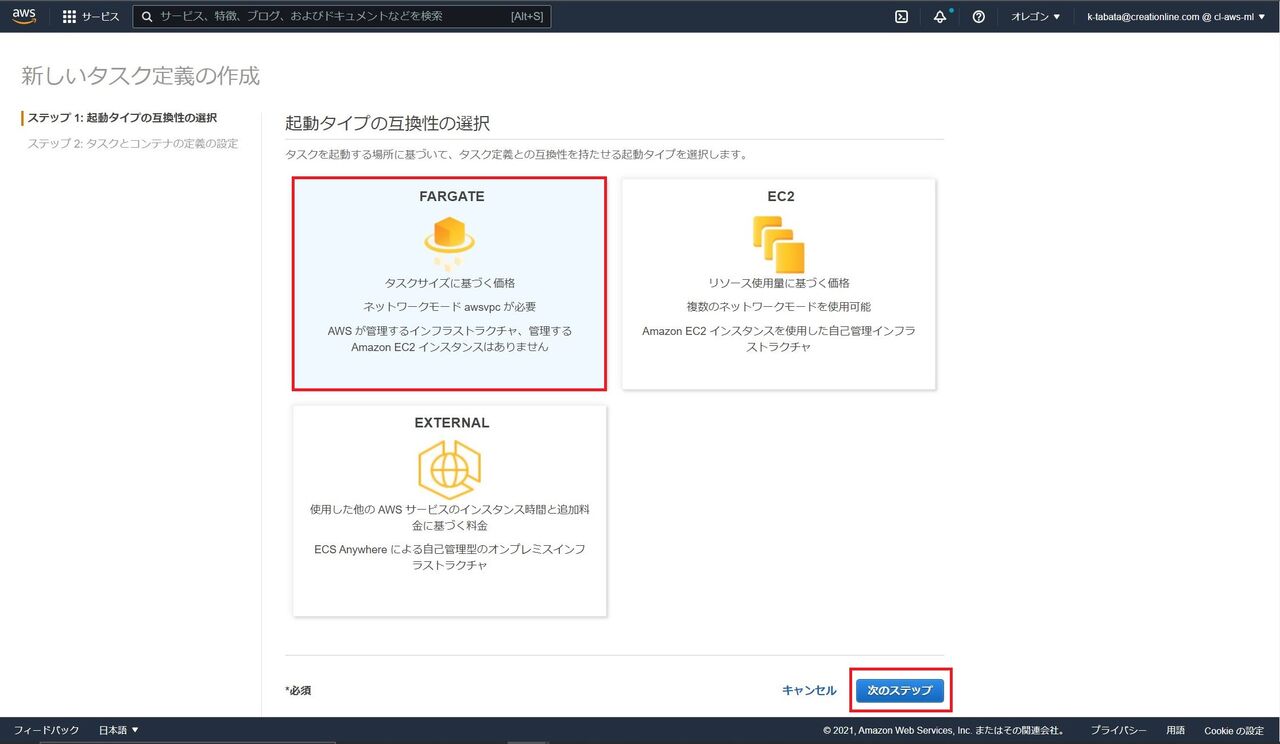Open the 用語 footer link
The width and height of the screenshot is (1280, 744).
[1175, 730]
